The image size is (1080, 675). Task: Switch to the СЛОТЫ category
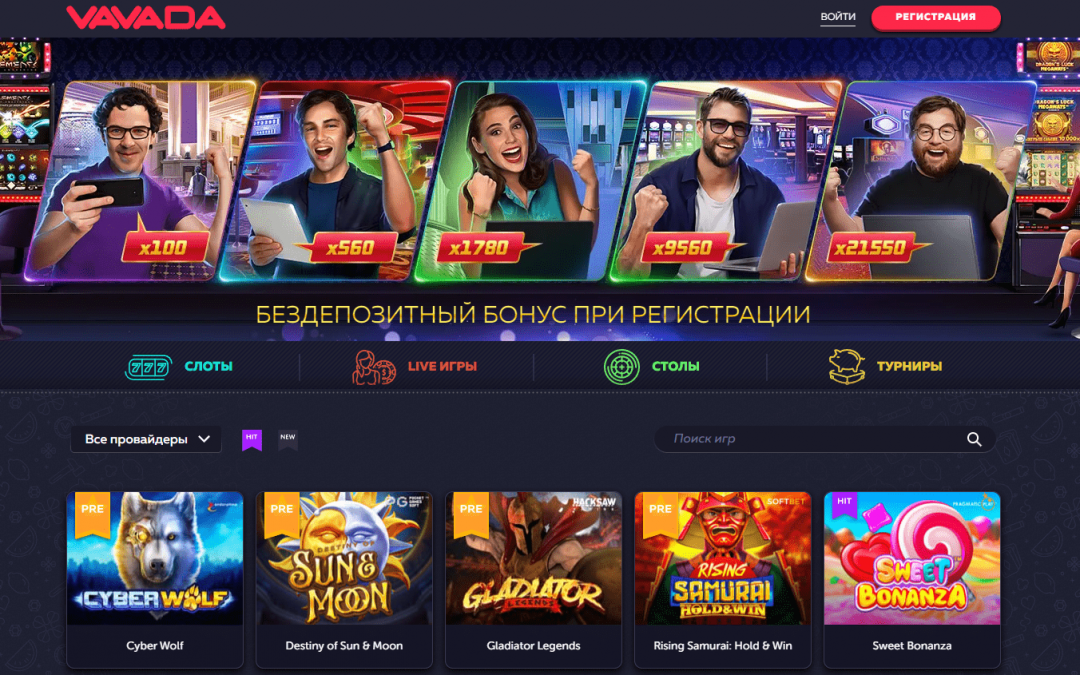[x=209, y=366]
